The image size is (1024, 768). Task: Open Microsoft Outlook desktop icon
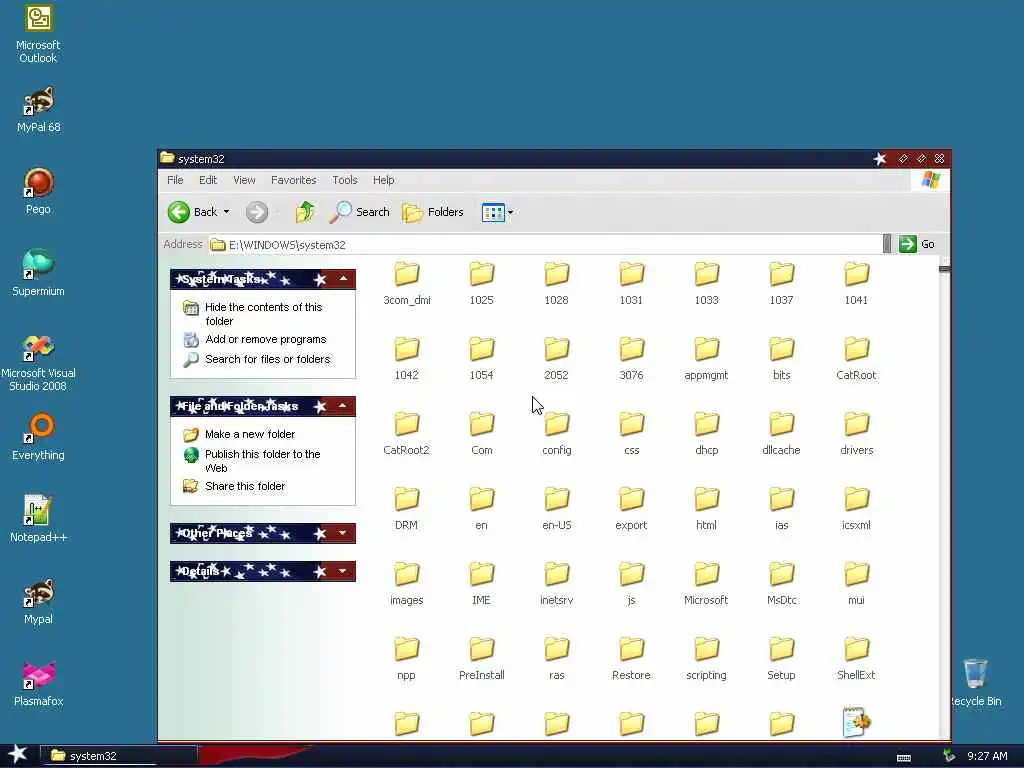pos(38,34)
